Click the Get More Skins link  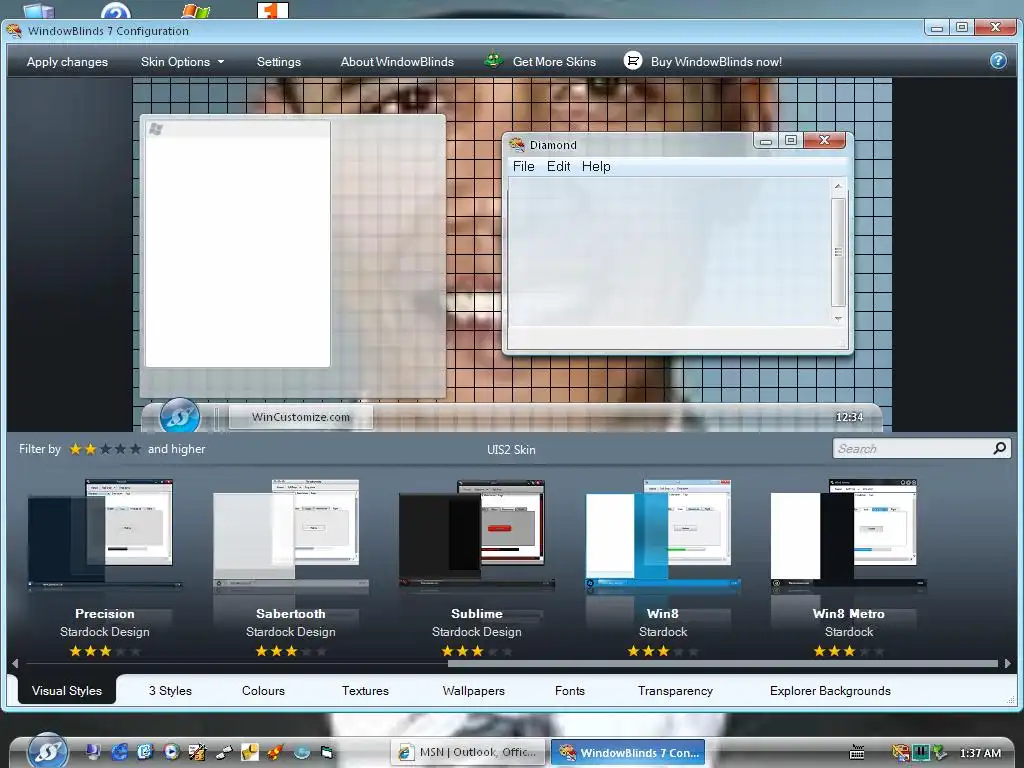coord(554,61)
